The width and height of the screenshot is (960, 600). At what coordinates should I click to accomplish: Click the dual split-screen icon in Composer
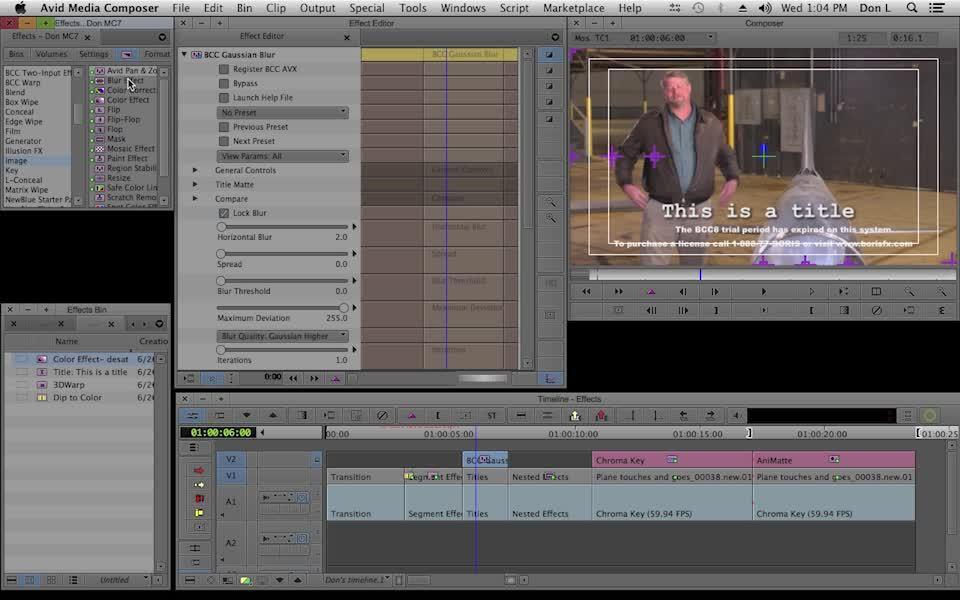pos(876,292)
